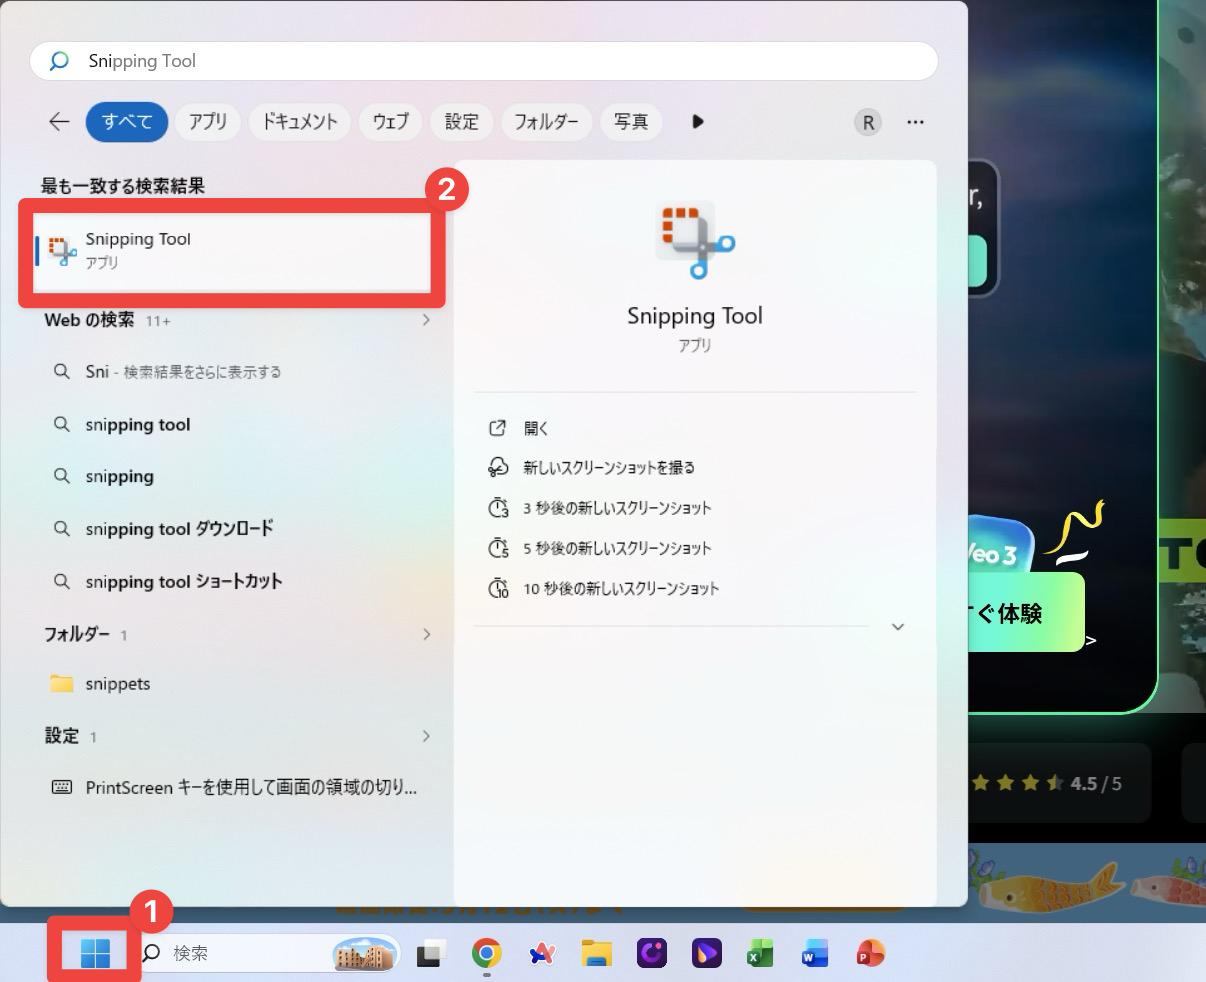
Task: Select the すべて filter tab
Action: pos(126,122)
